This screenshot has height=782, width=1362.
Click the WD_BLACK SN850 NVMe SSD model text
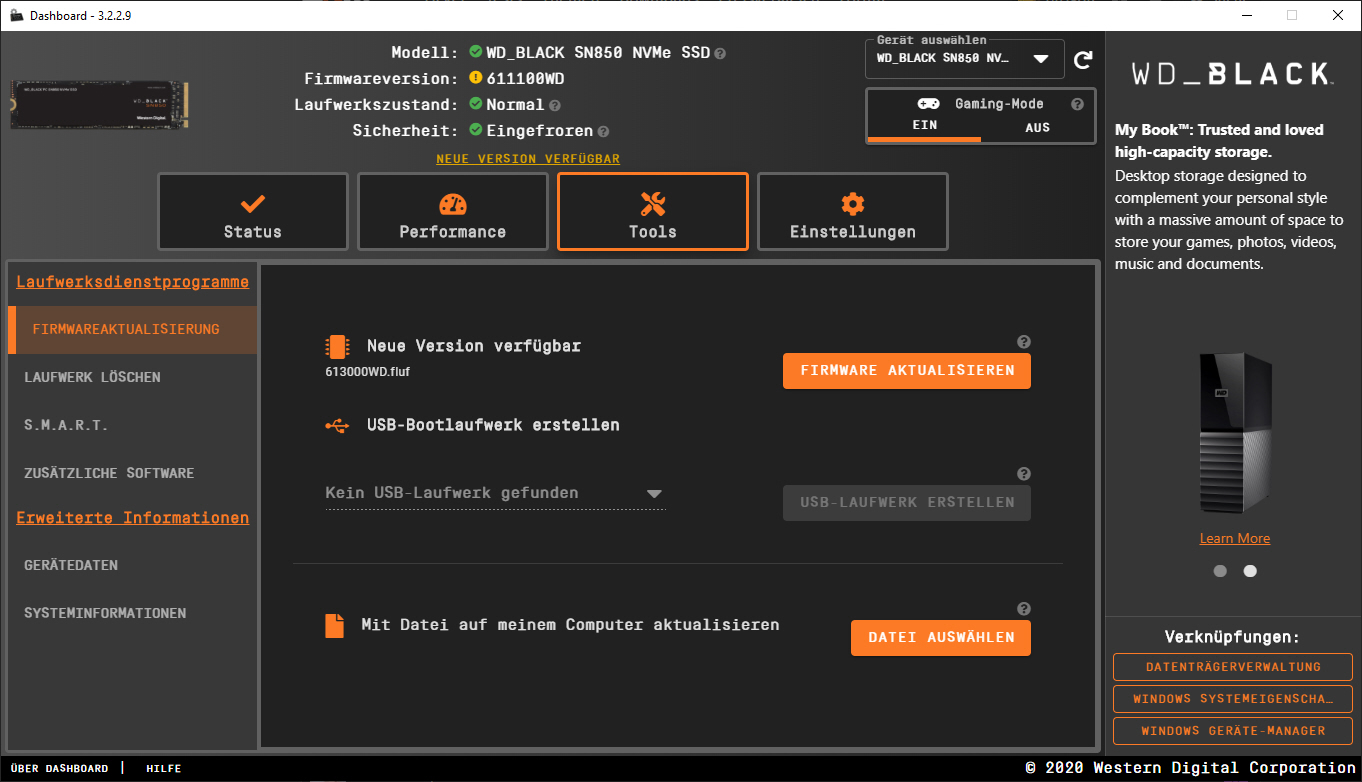click(x=598, y=52)
